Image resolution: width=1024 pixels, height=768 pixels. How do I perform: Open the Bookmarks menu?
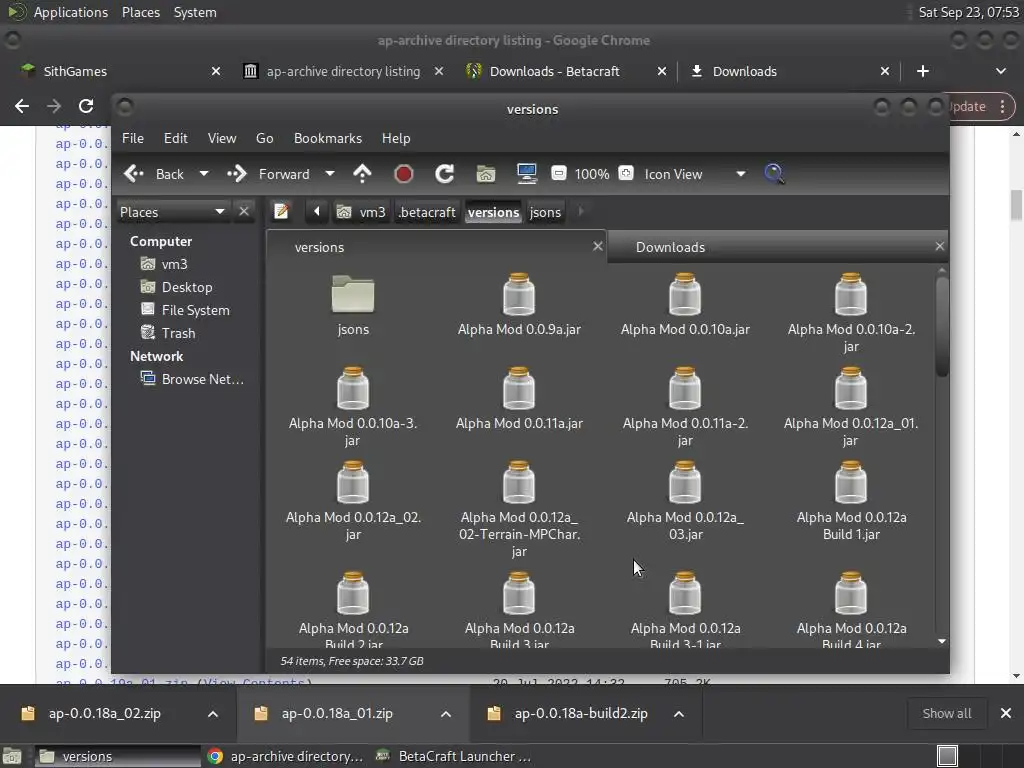(328, 138)
